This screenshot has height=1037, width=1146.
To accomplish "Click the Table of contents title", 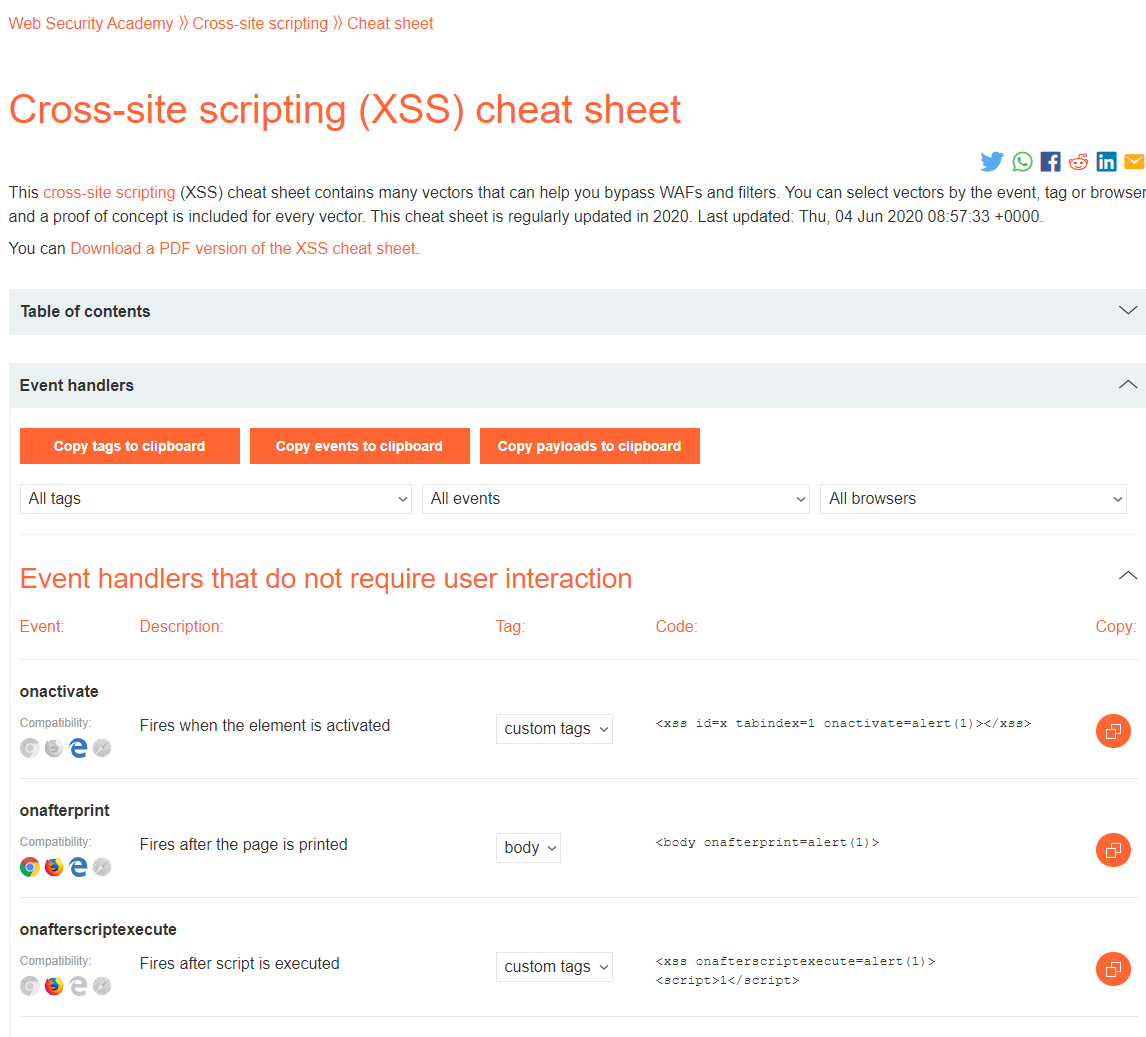I will pos(86,311).
